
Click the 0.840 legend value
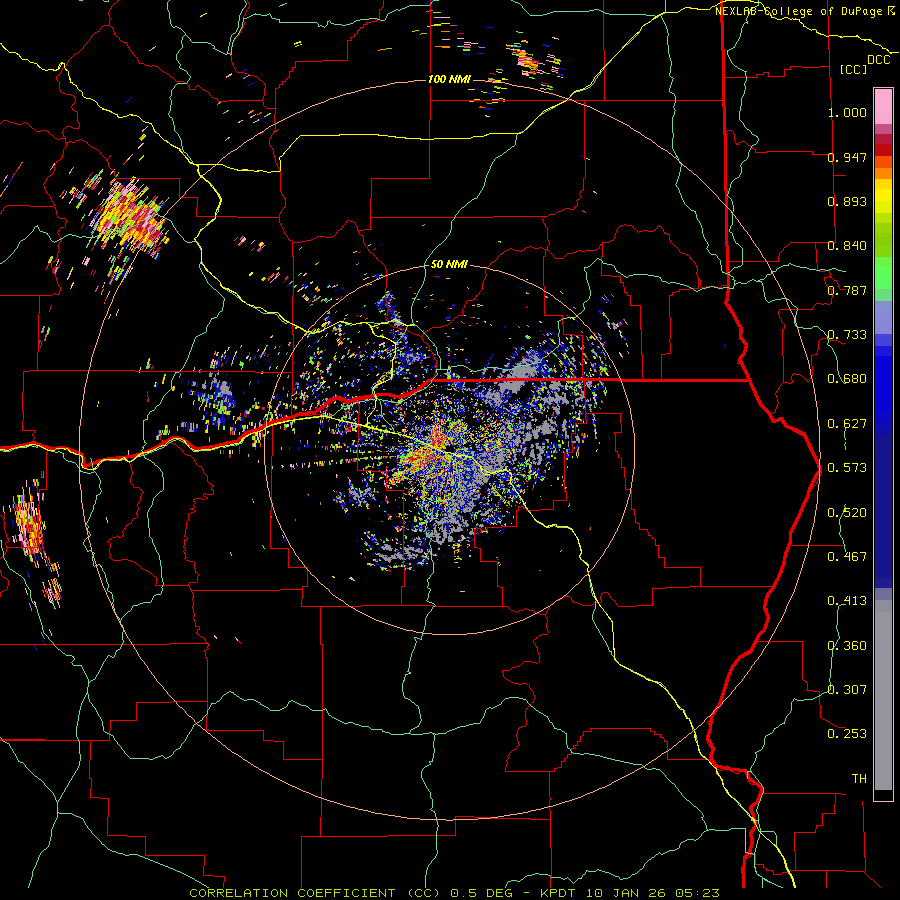(847, 246)
